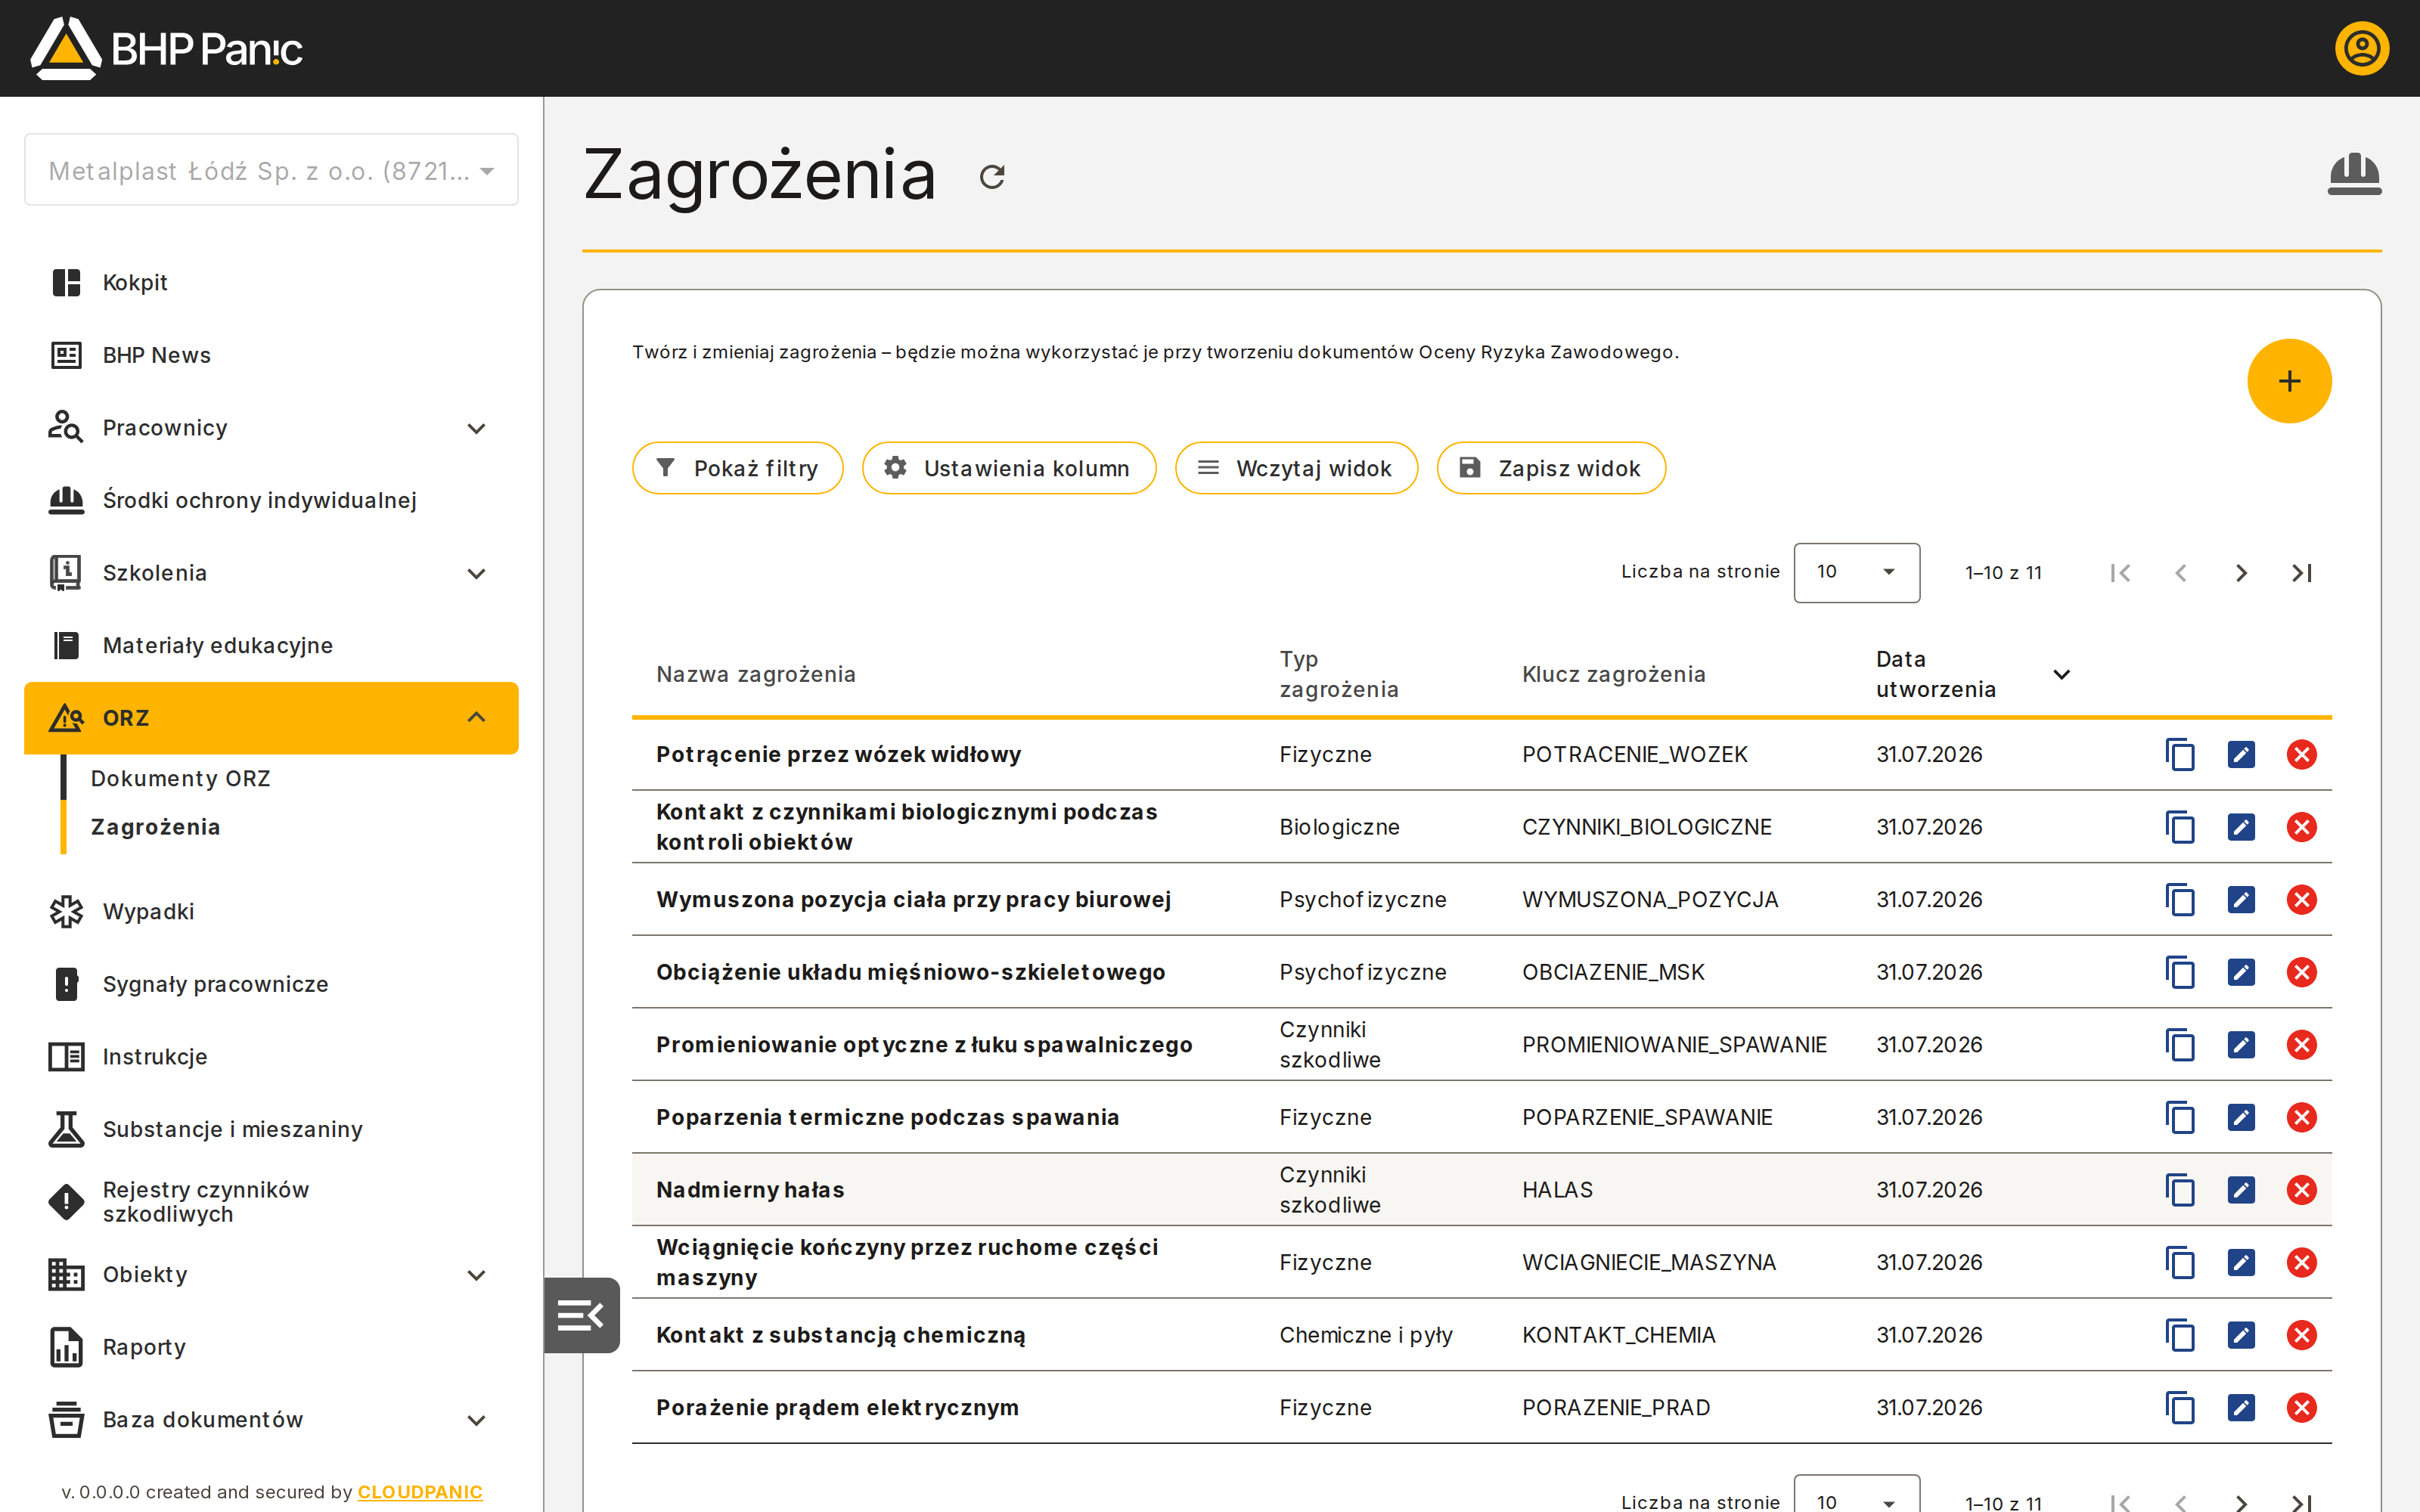Viewport: 2420px width, 1512px height.
Task: Open Materiały edukacyjne in the sidebar
Action: pyautogui.click(x=271, y=645)
